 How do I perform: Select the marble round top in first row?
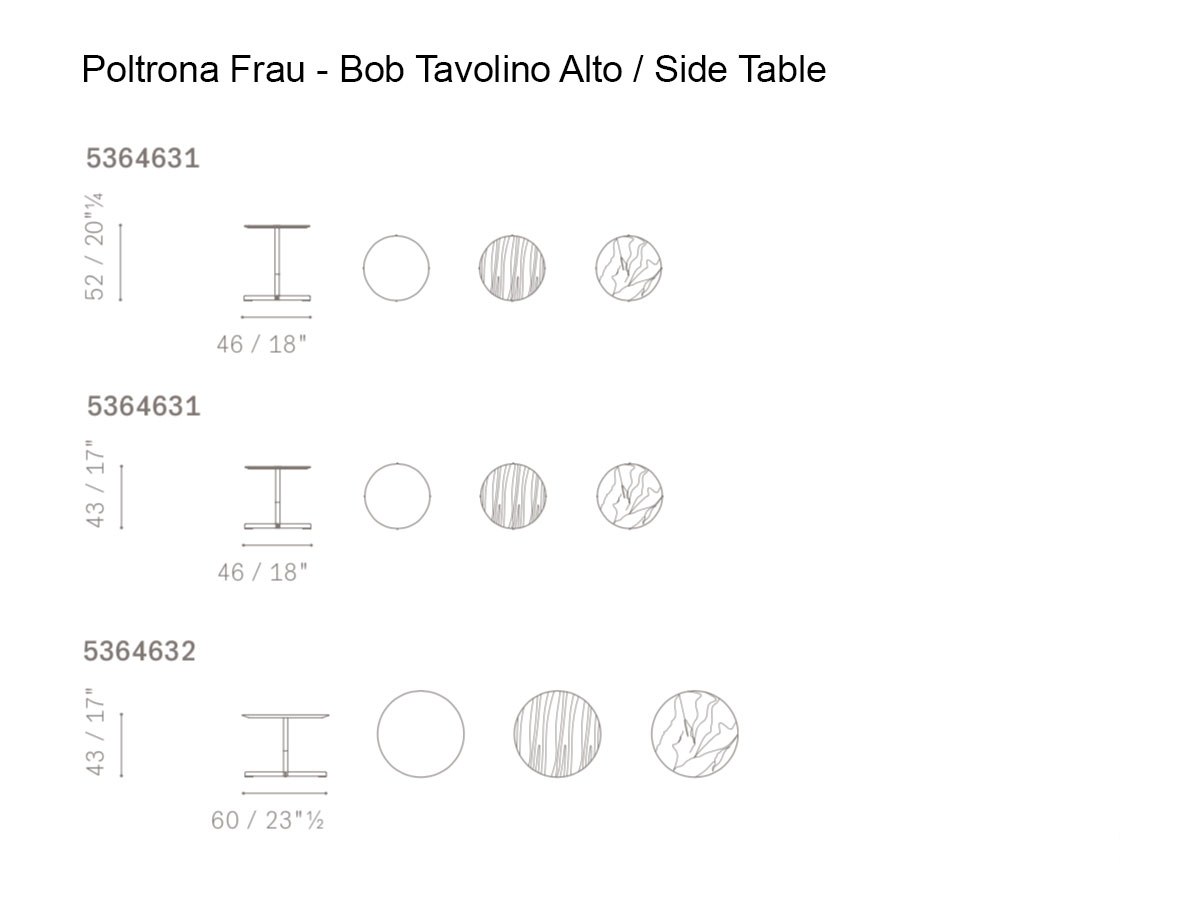tap(629, 268)
